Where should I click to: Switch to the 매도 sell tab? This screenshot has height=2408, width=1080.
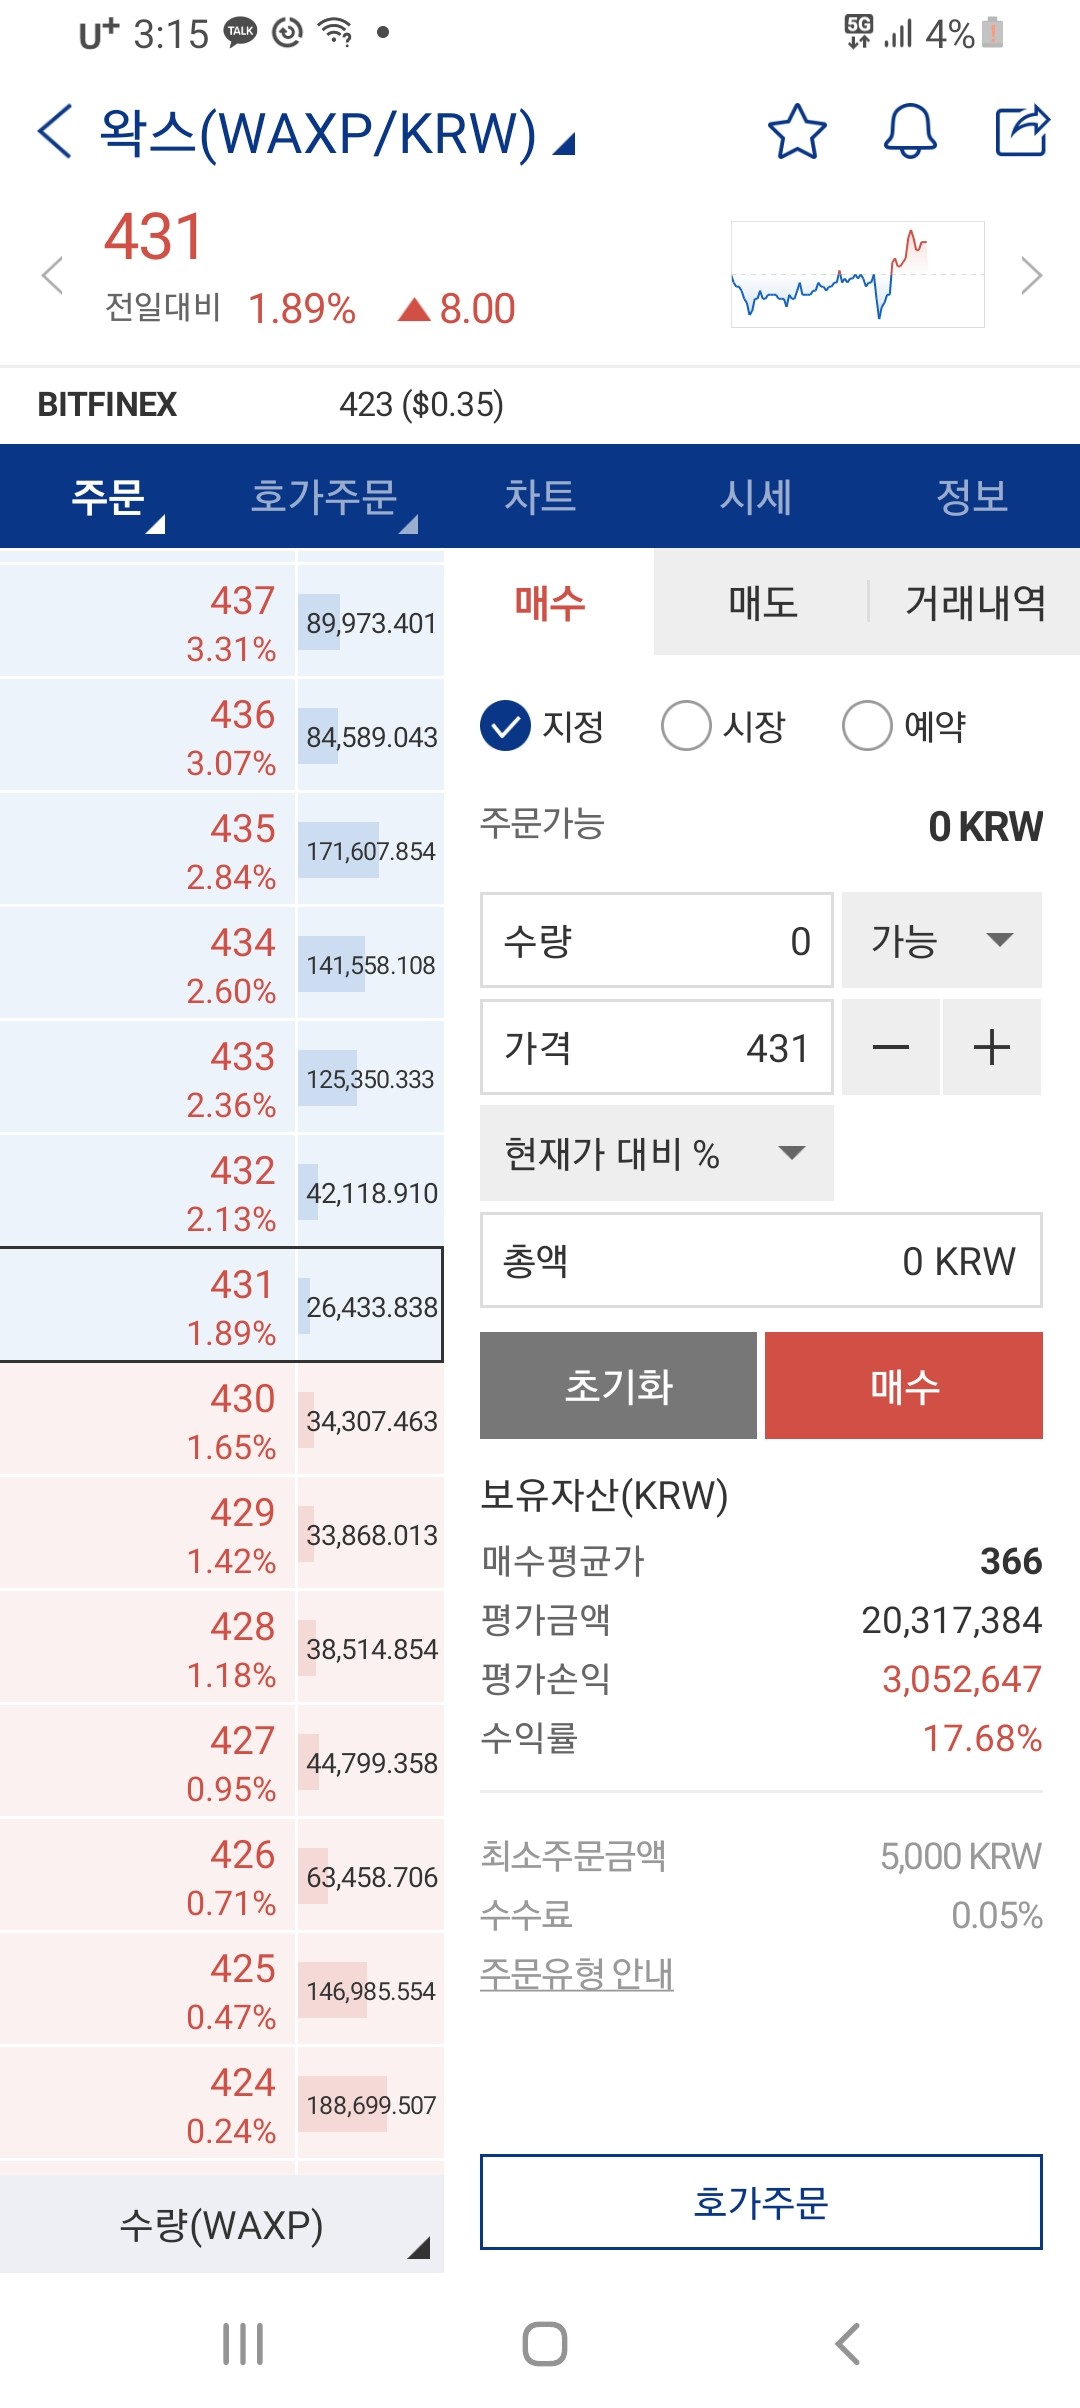click(763, 603)
